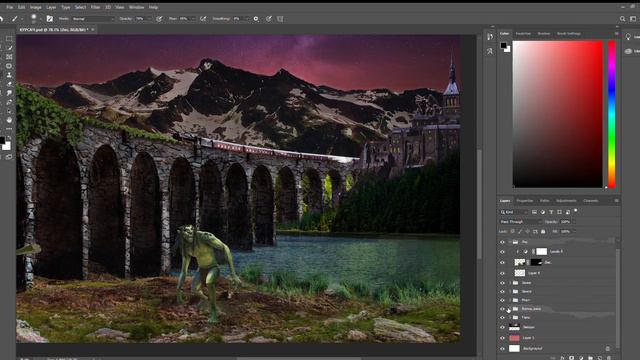Lock image pixels brush icon
This screenshot has width=640, height=360.
(x=520, y=231)
